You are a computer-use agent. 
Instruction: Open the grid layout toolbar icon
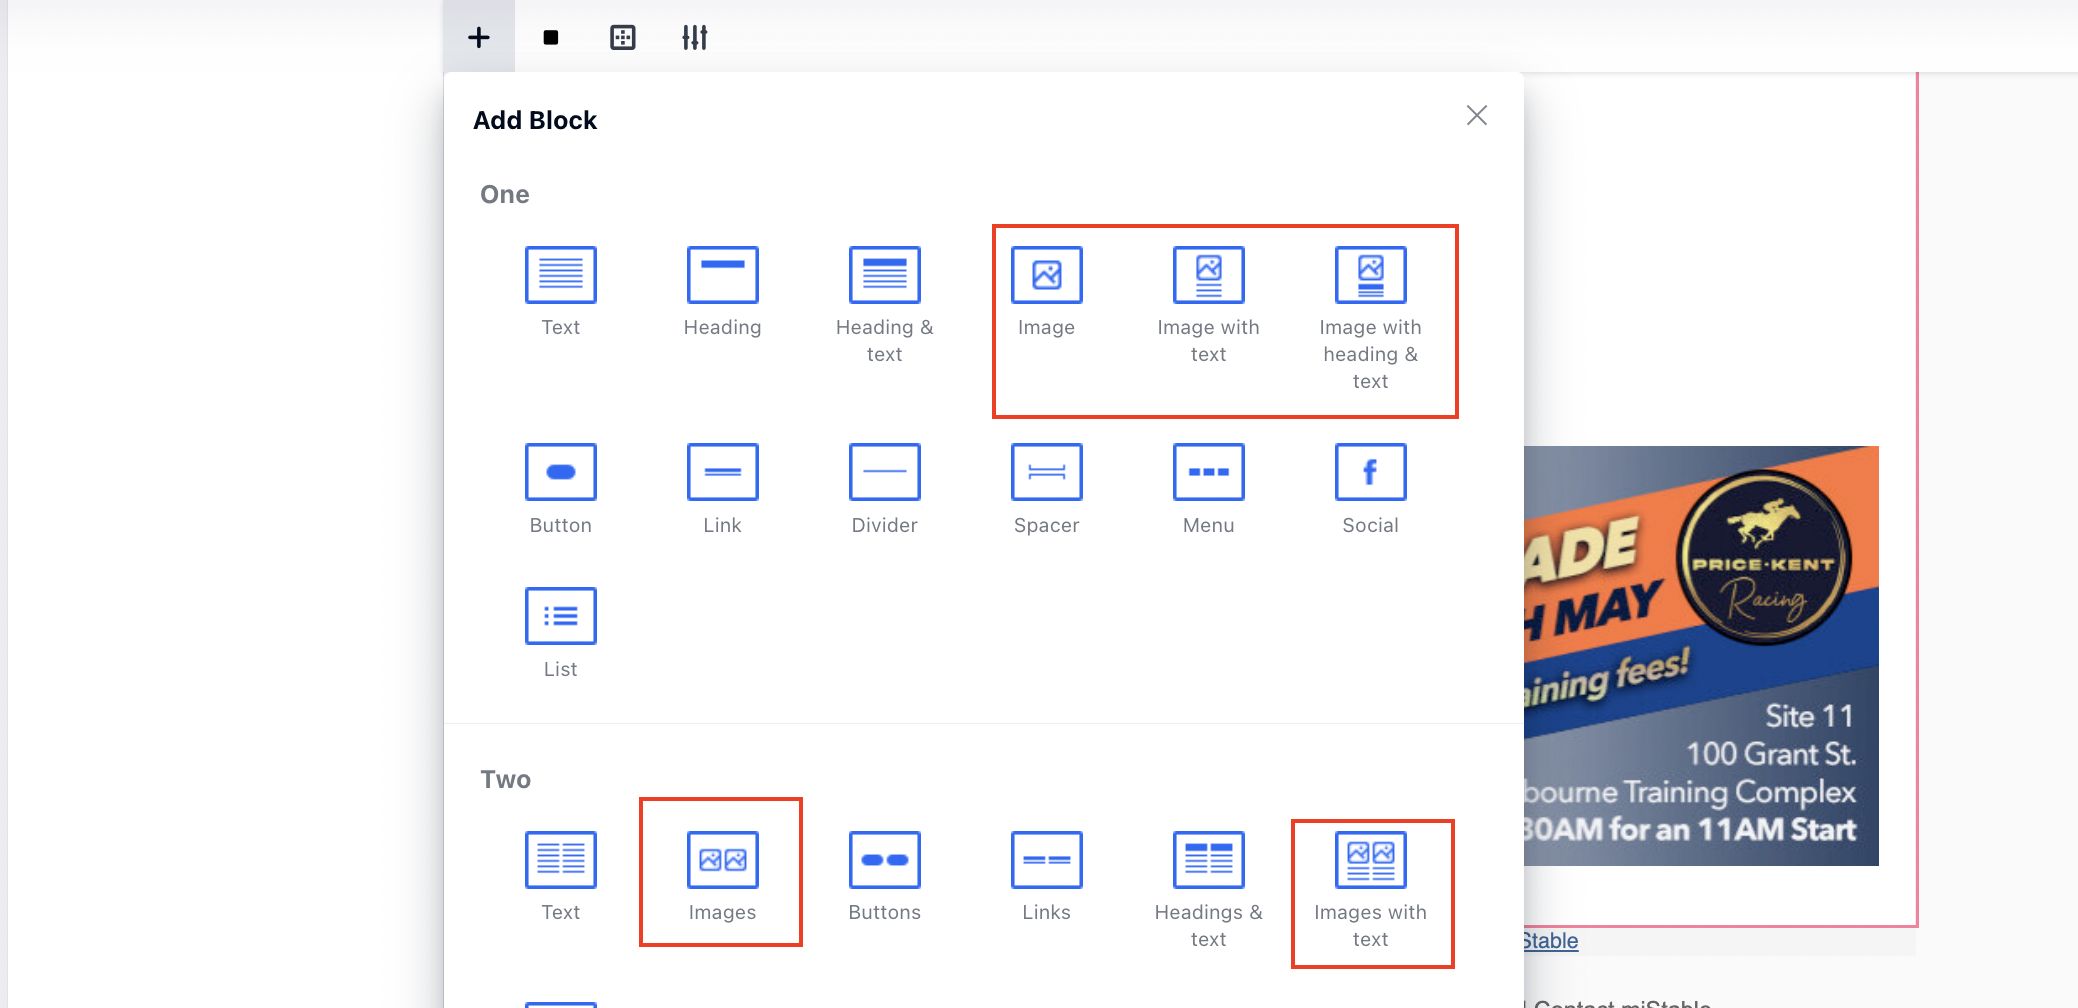[x=623, y=38]
